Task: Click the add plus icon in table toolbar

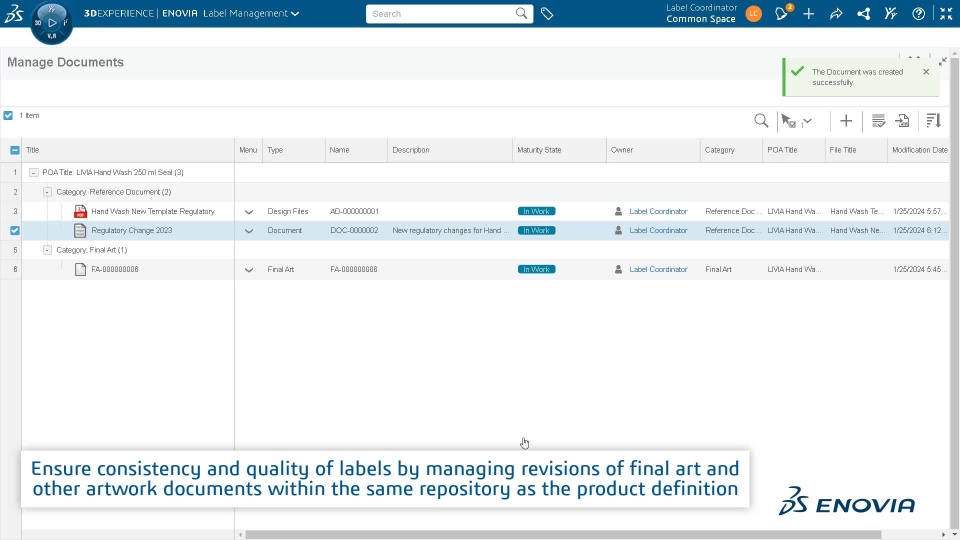Action: (x=846, y=121)
